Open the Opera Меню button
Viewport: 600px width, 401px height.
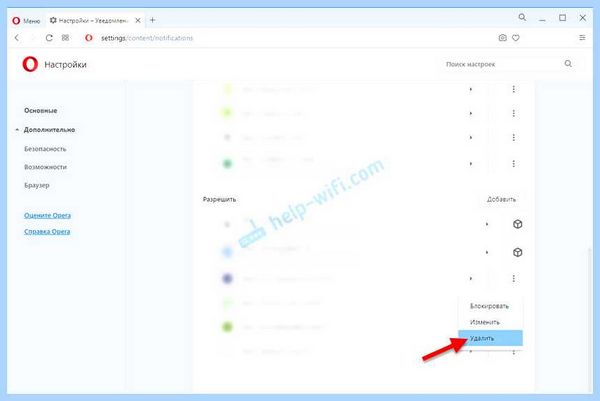tap(26, 21)
